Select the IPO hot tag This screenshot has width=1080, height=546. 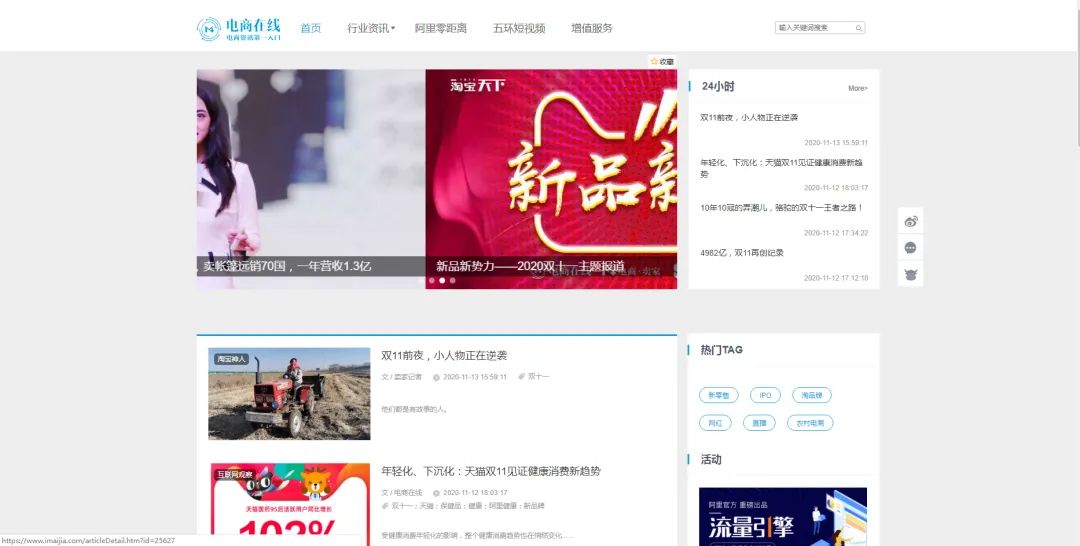765,395
